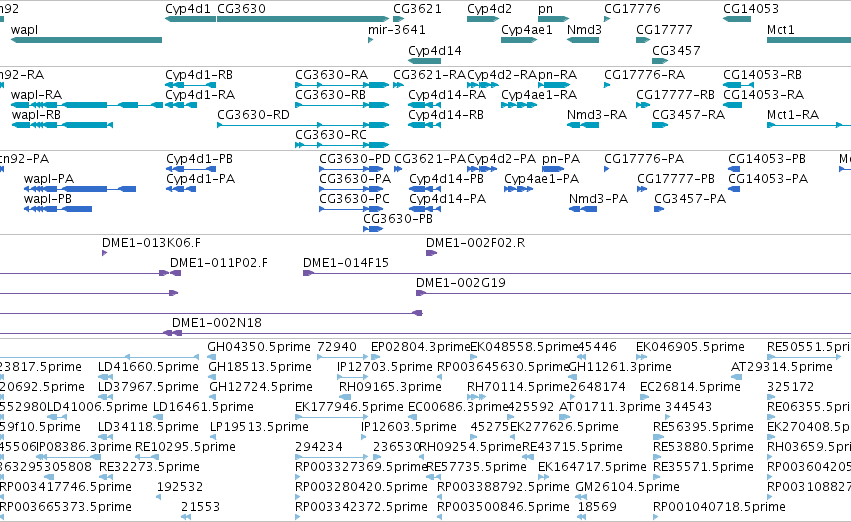Select the CG3457-PA protein label
851x522 pixels.
coord(690,199)
